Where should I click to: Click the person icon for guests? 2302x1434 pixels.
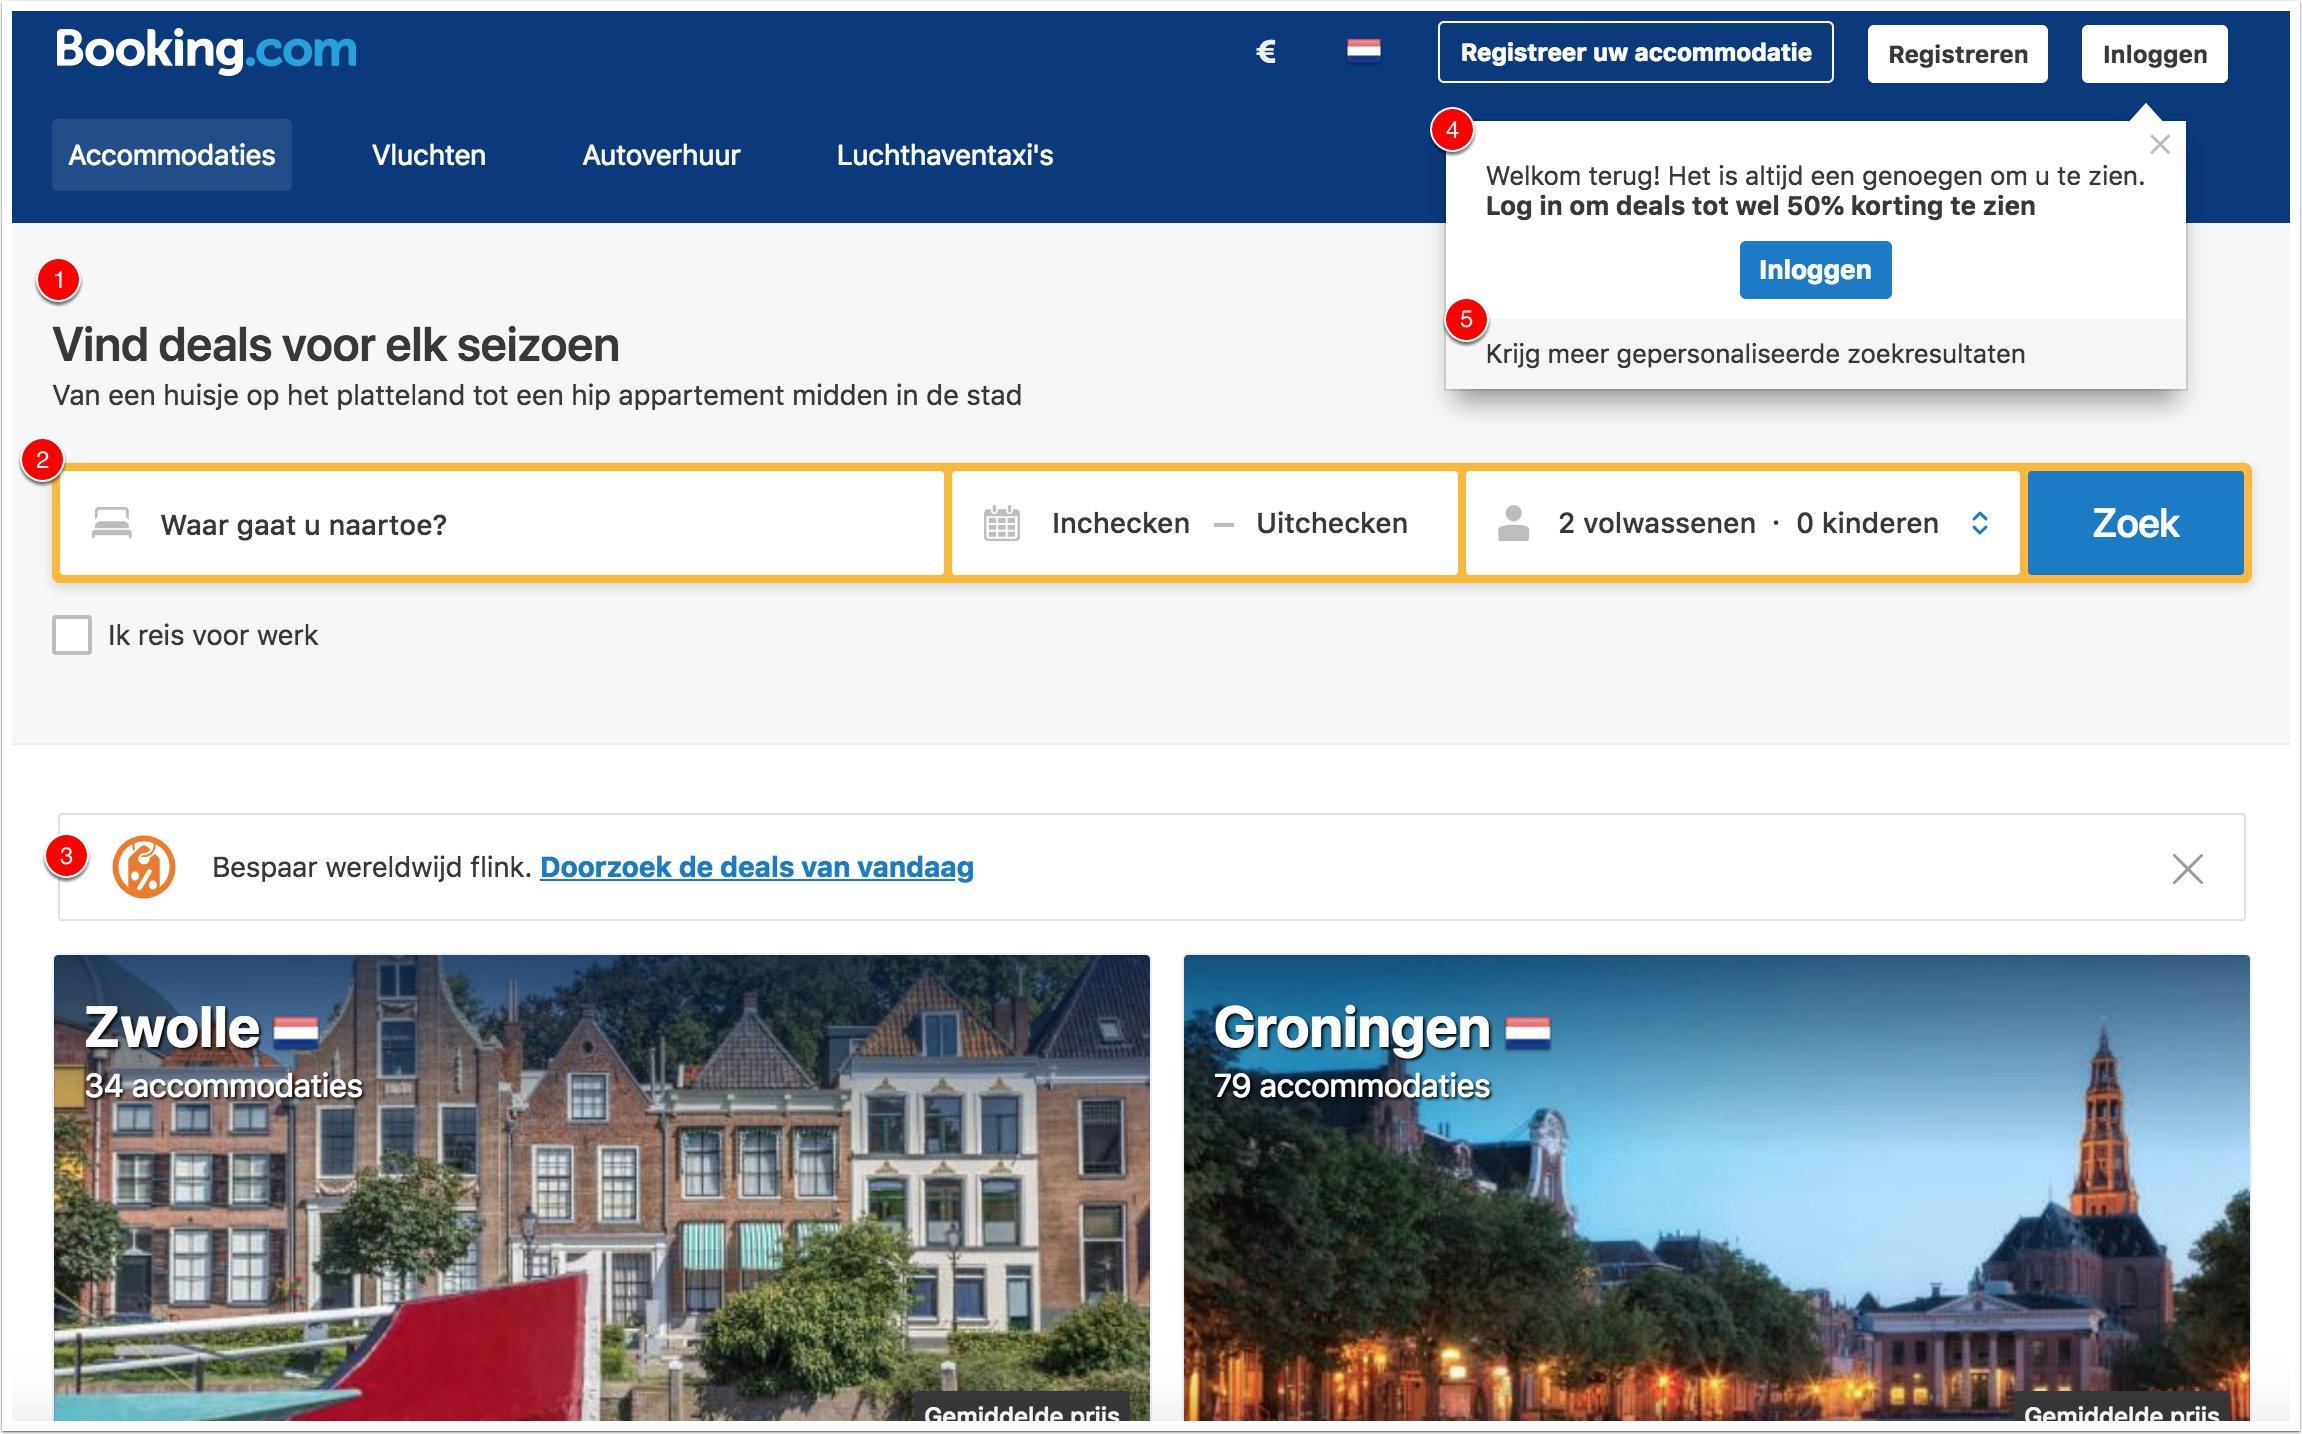pyautogui.click(x=1513, y=523)
